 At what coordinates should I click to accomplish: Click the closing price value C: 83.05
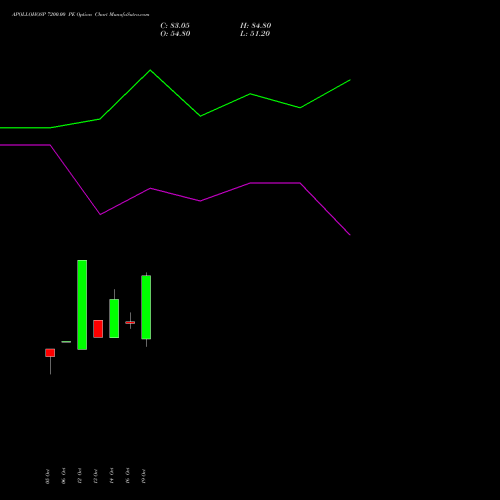point(175,26)
